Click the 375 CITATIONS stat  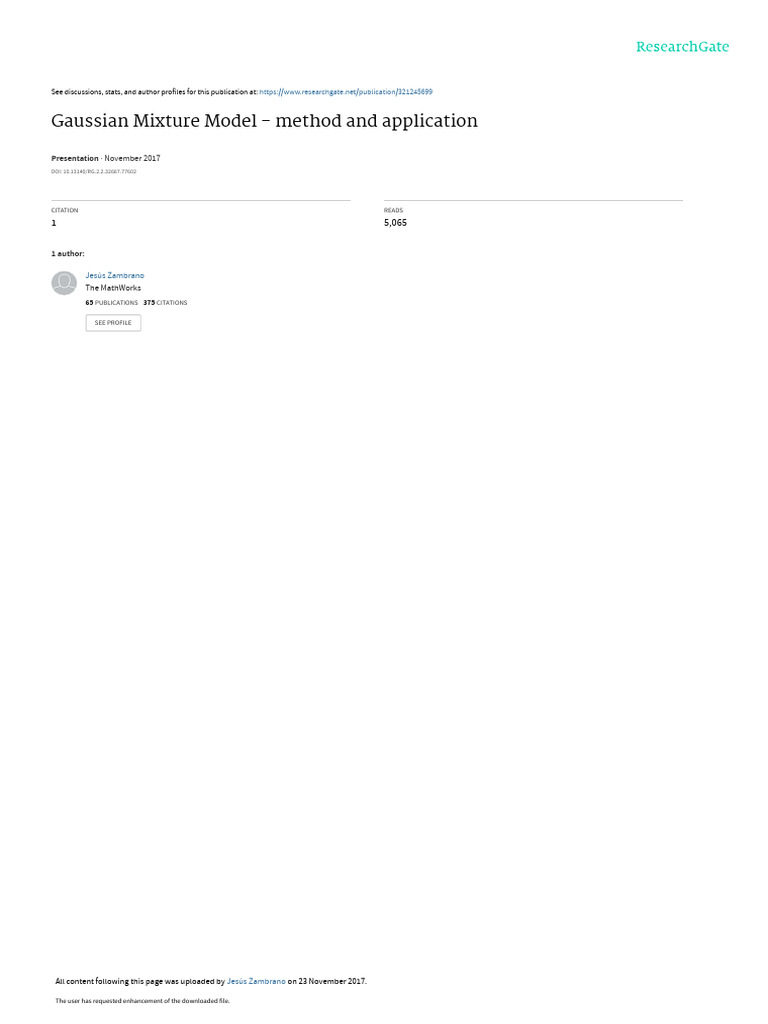coord(165,303)
